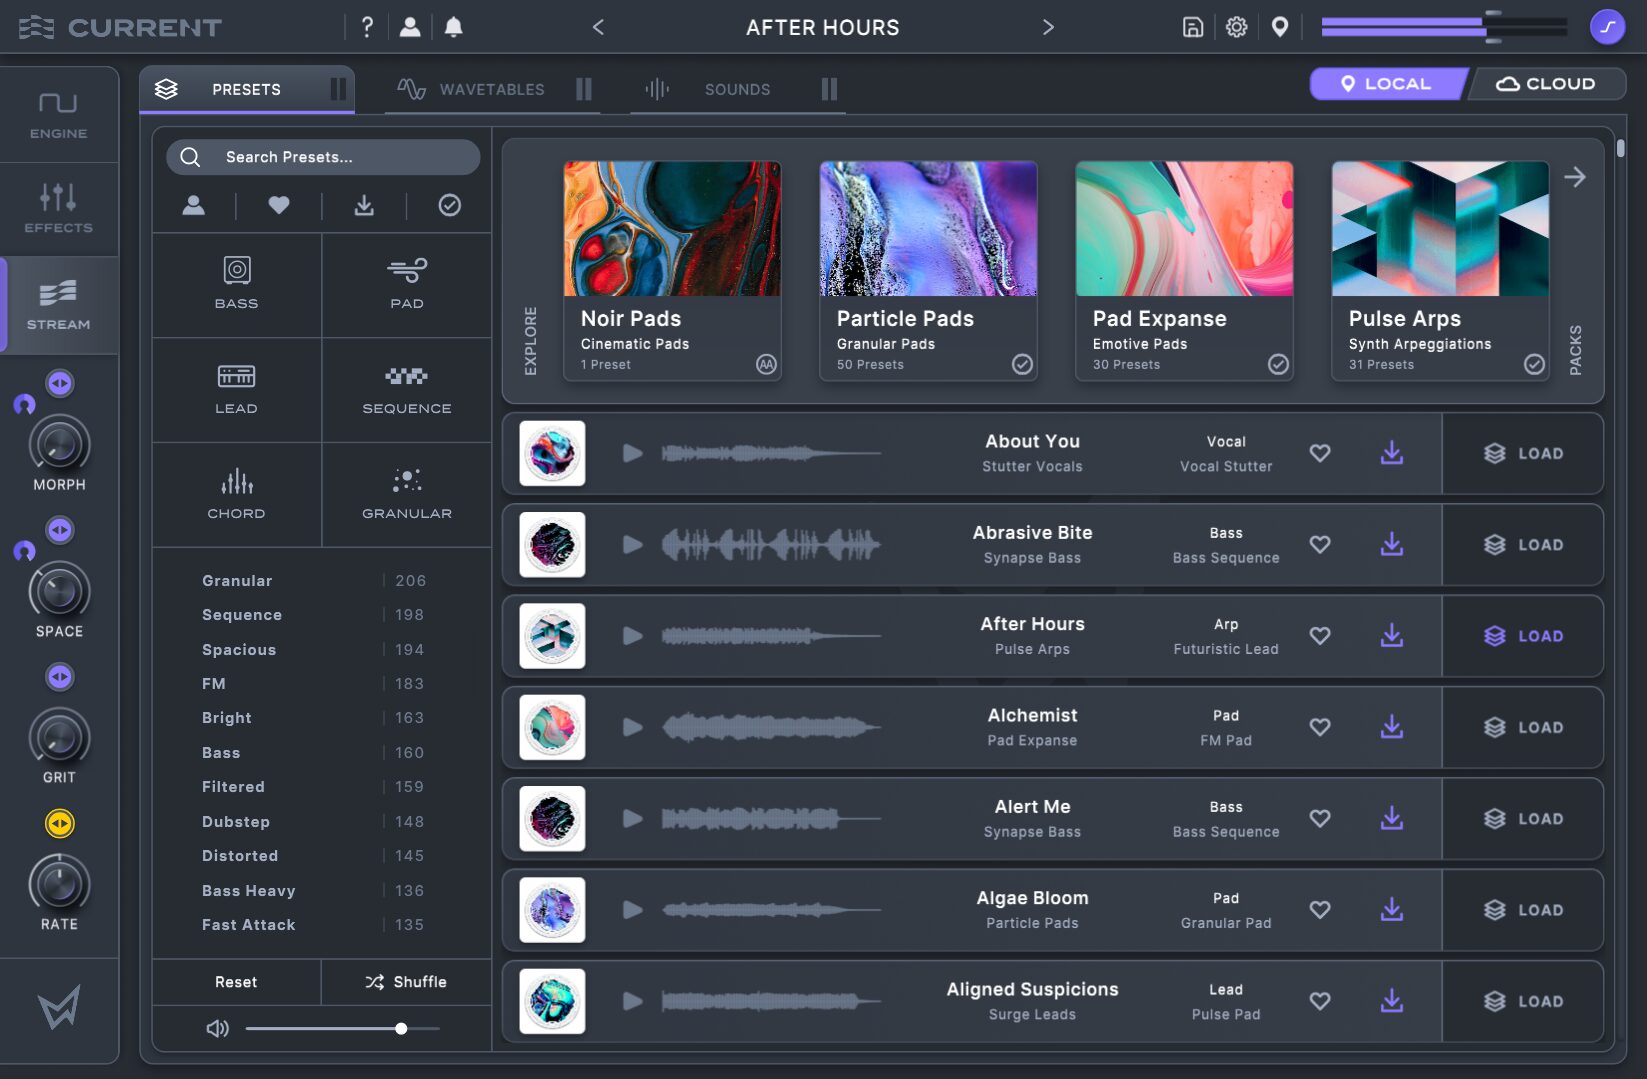Filter presets by Chord category
1647x1079 pixels.
(x=237, y=495)
